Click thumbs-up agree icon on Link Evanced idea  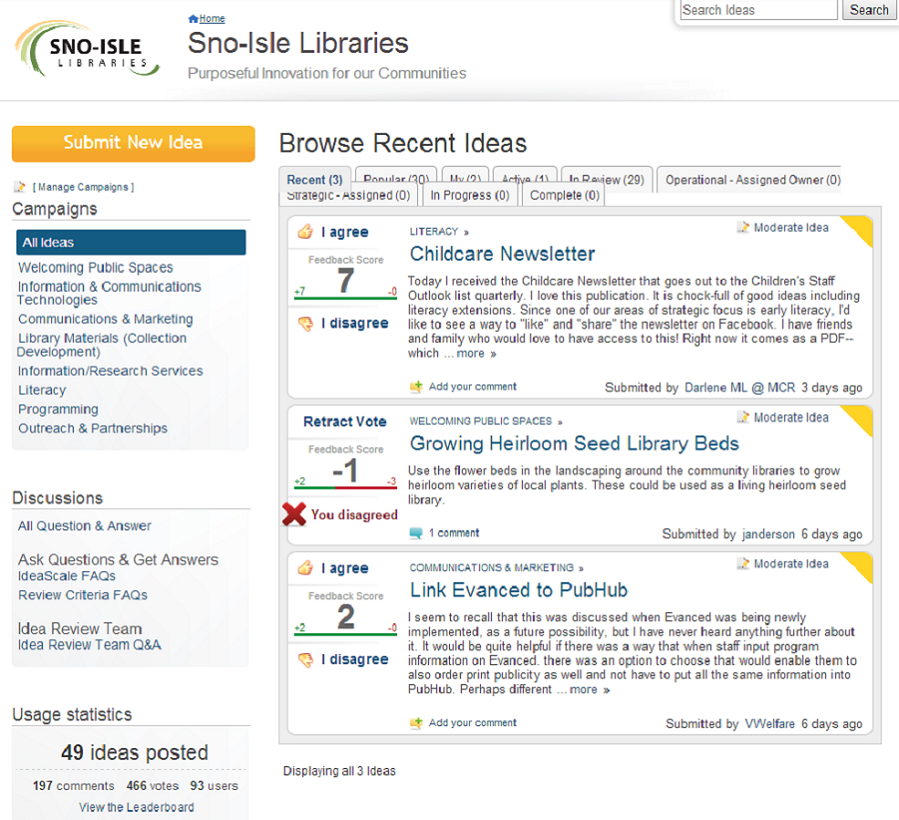(305, 568)
